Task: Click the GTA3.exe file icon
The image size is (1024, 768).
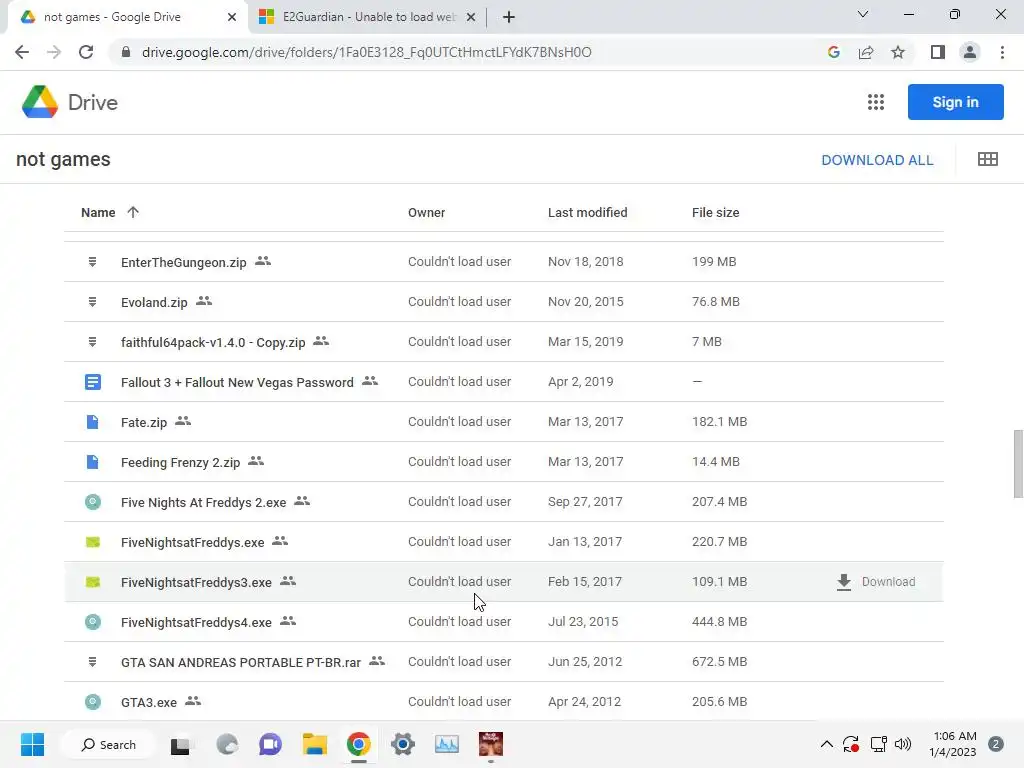Action: [93, 702]
